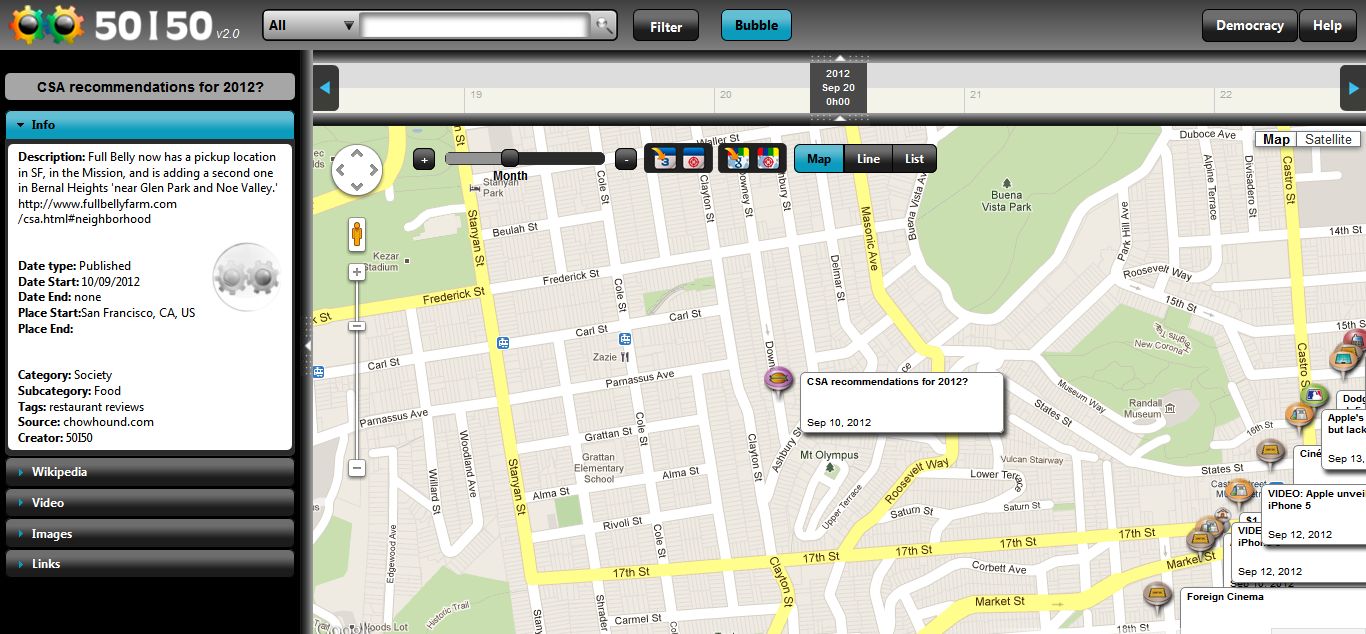The width and height of the screenshot is (1366, 634).
Task: Click the Month timeline scale slider handle
Action: point(509,158)
